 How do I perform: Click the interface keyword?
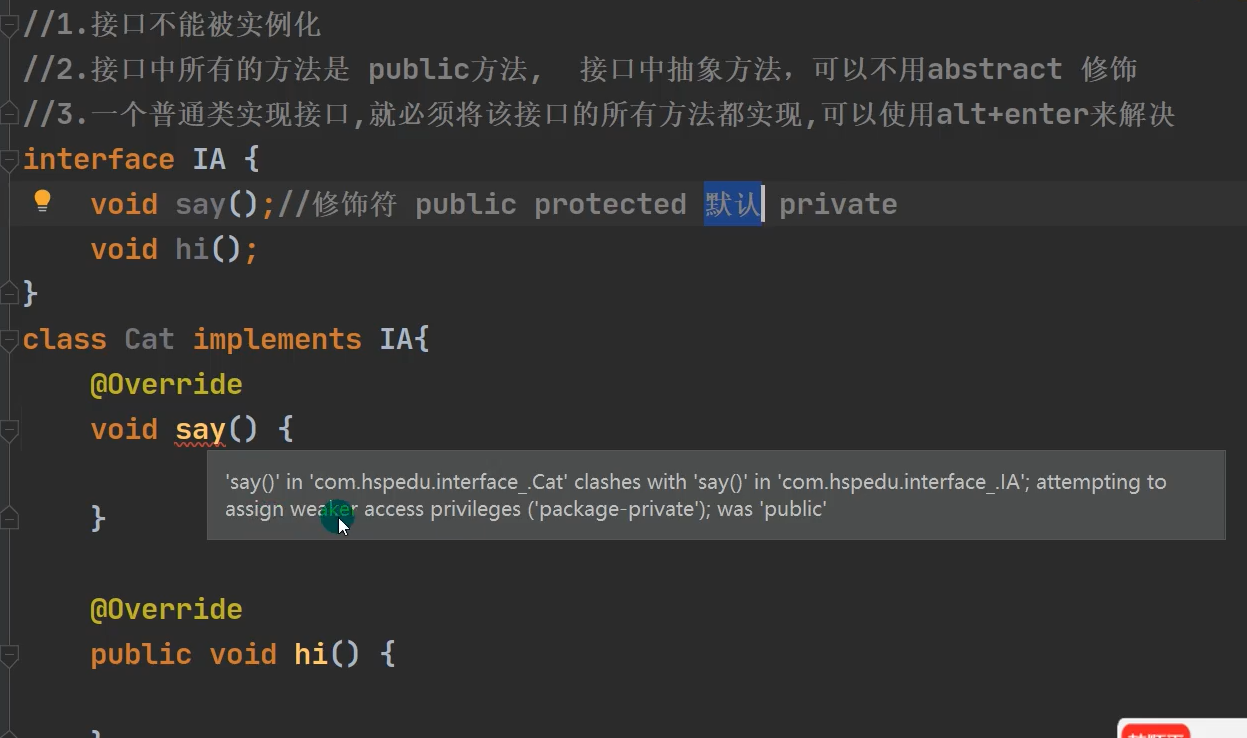[x=99, y=159]
